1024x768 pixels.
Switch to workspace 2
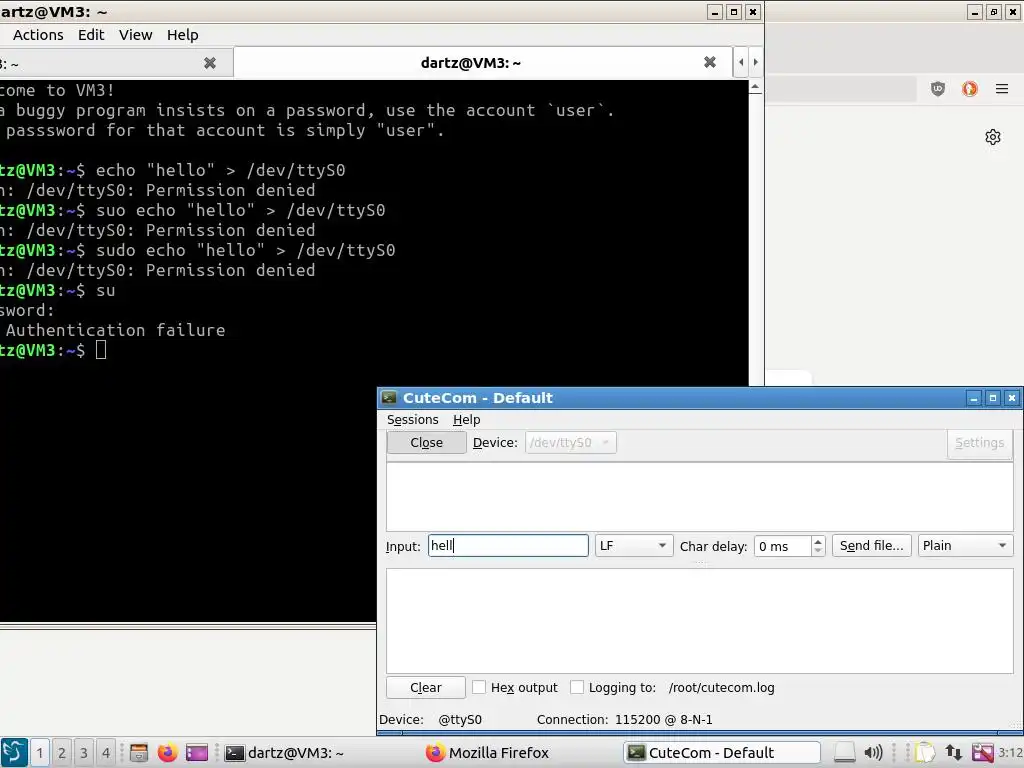pos(61,752)
